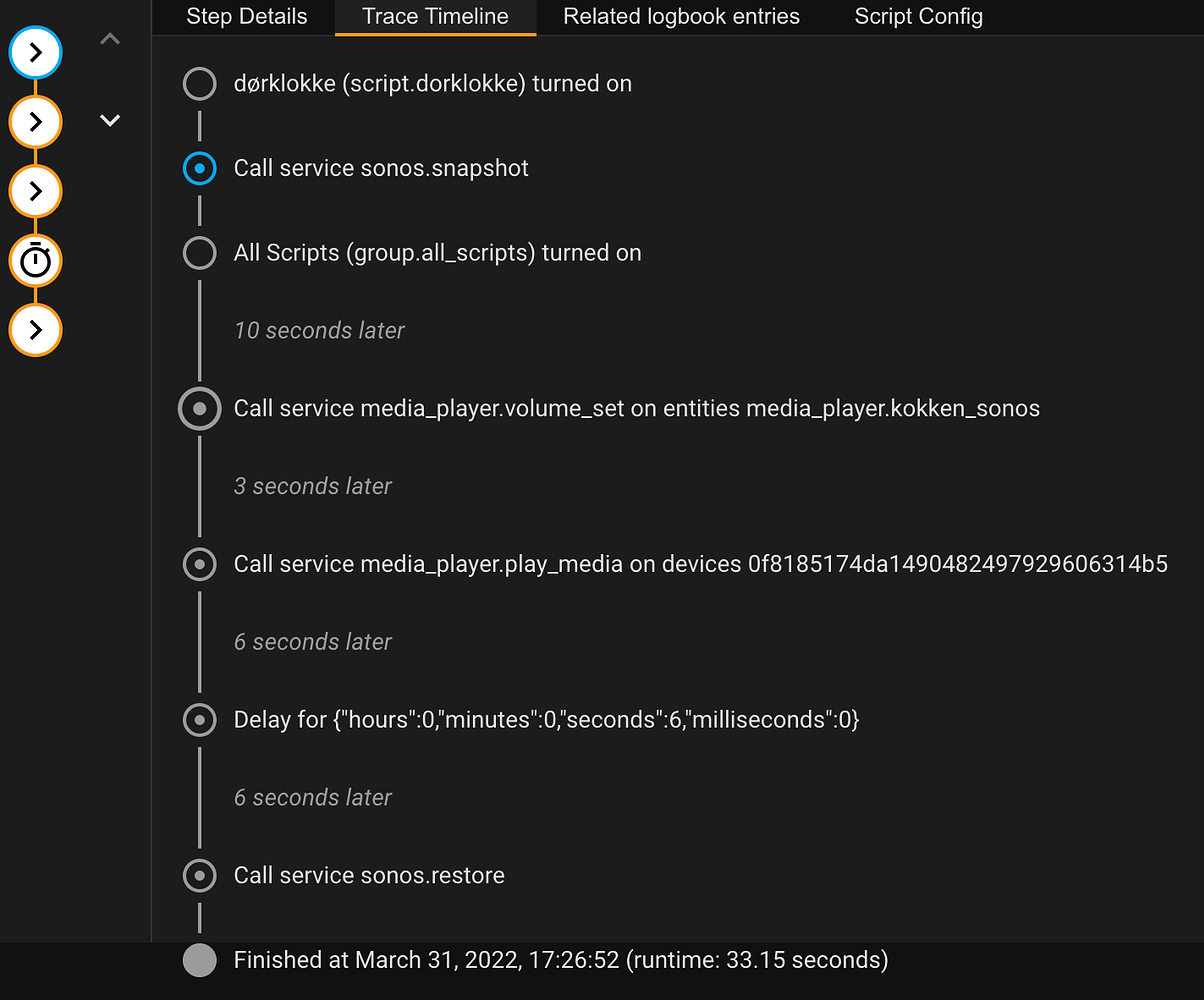
Task: Click the Finished timeline node at bottom
Action: click(199, 960)
